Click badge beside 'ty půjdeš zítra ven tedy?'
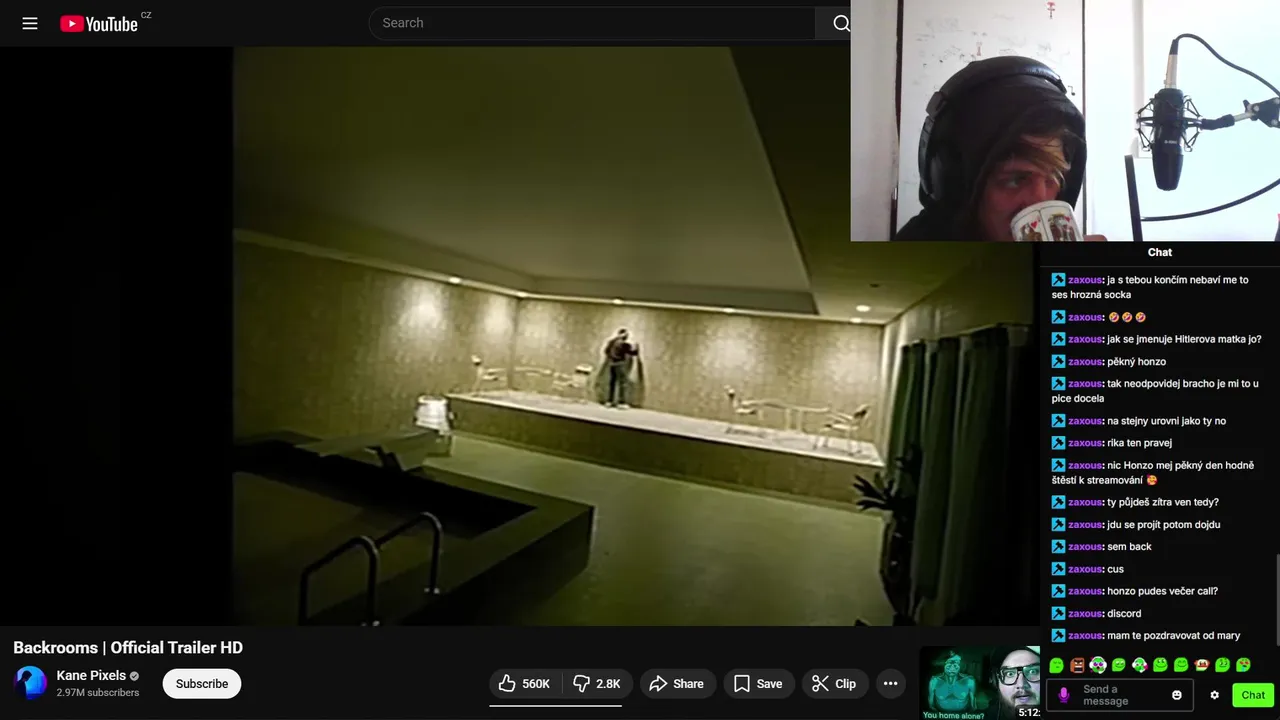1280x720 pixels. (x=1058, y=502)
